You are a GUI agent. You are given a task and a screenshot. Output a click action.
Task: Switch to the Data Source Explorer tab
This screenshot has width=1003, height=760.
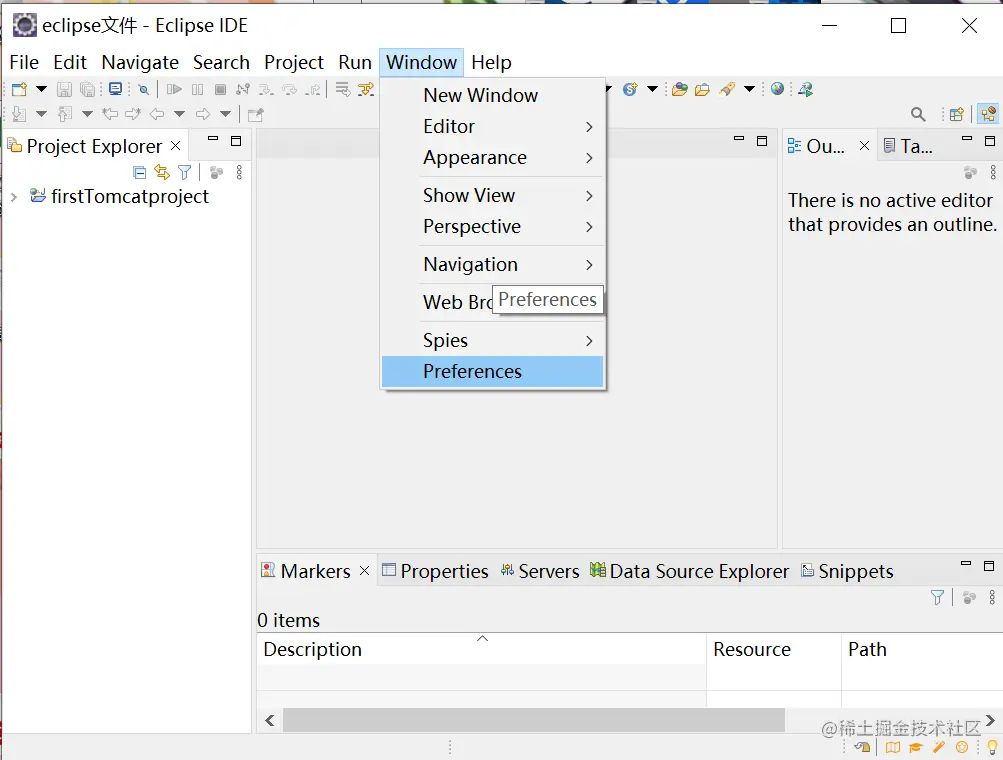coord(690,571)
